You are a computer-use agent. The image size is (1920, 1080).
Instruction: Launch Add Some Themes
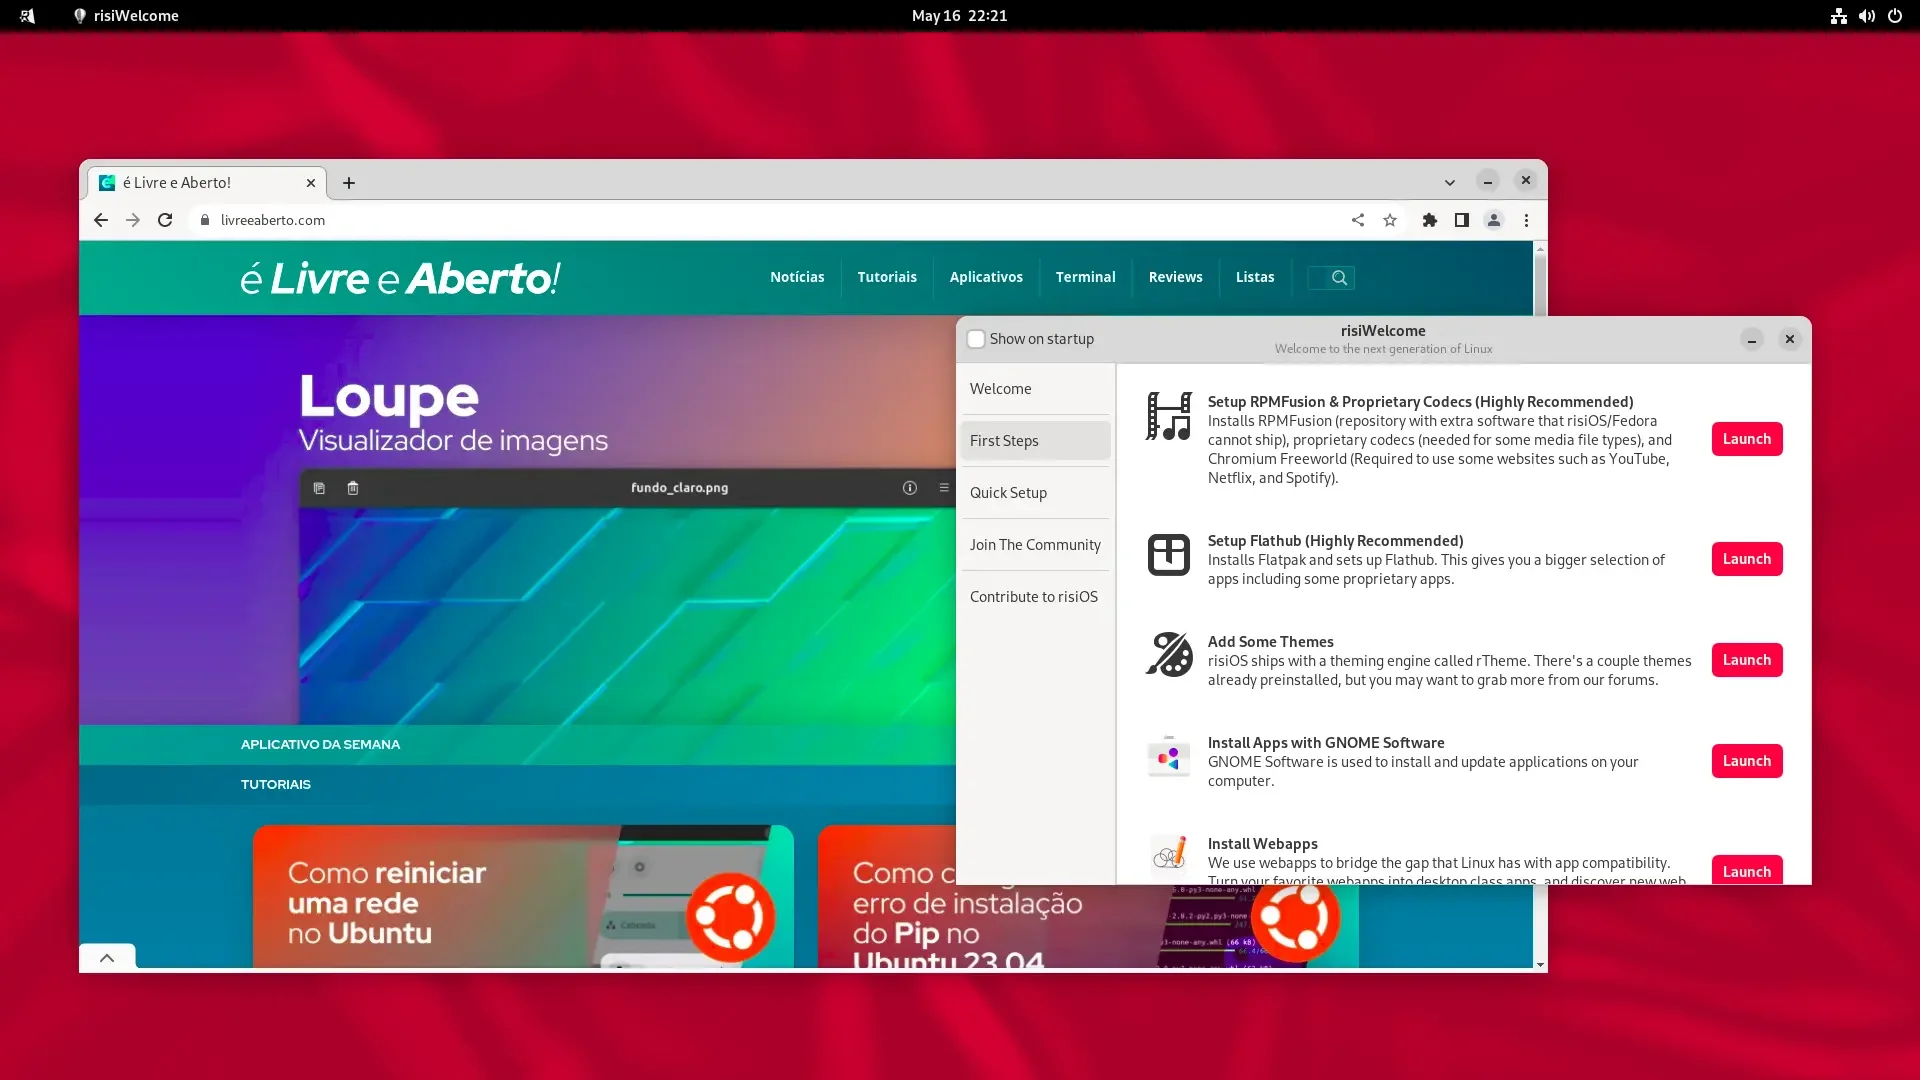click(x=1747, y=660)
